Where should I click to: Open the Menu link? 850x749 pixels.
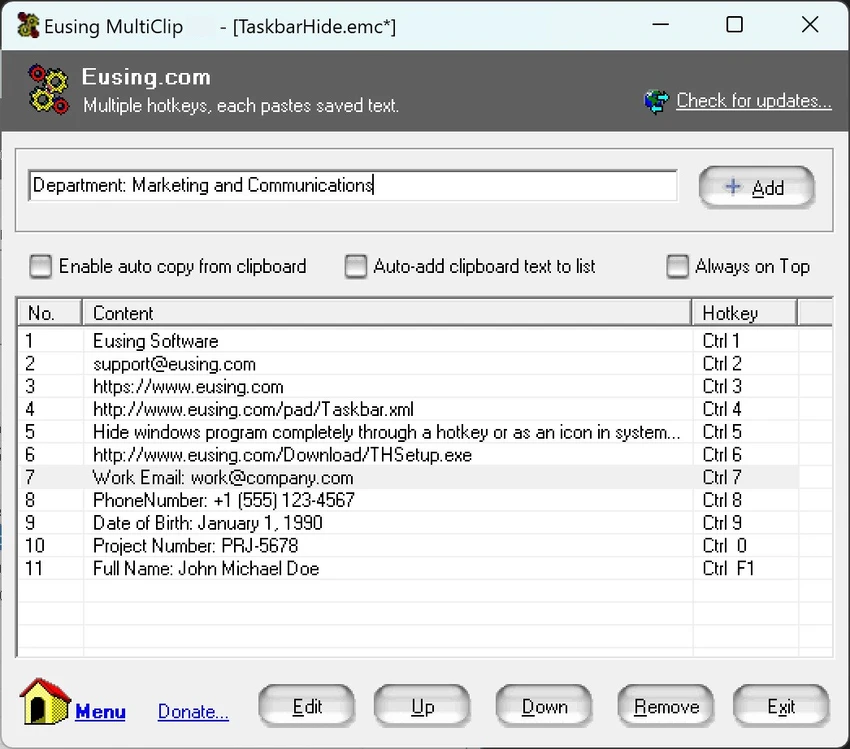coord(100,711)
